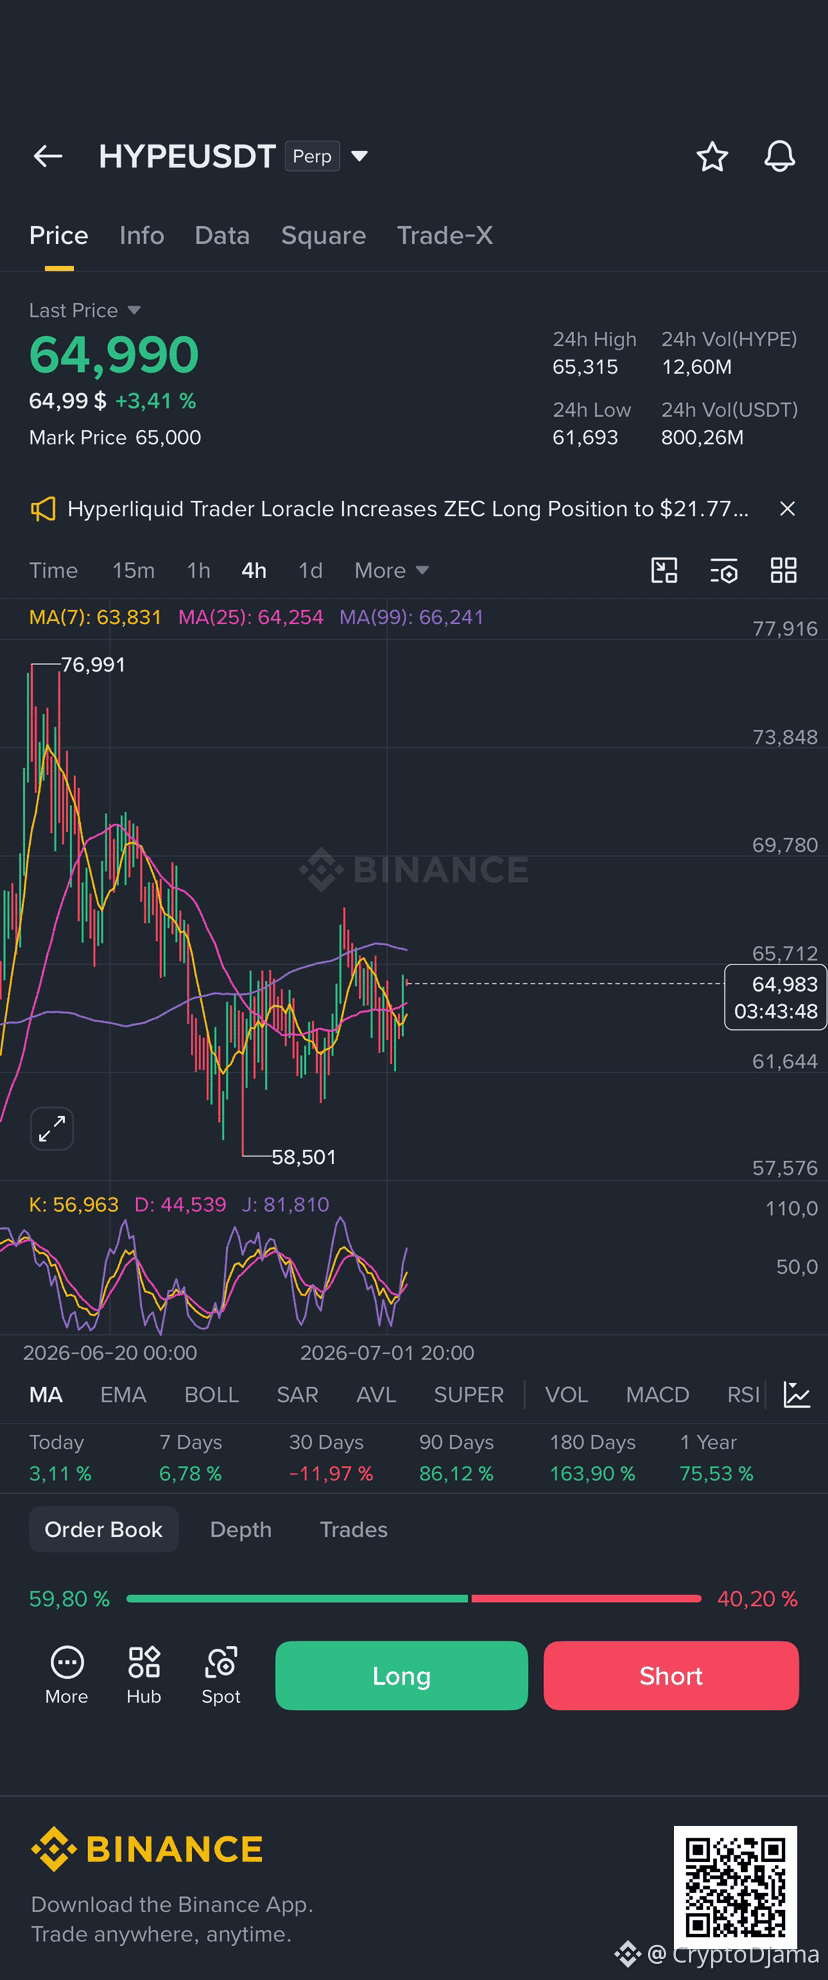The height and width of the screenshot is (1980, 828).
Task: Open the More menu icon
Action: tap(67, 1675)
